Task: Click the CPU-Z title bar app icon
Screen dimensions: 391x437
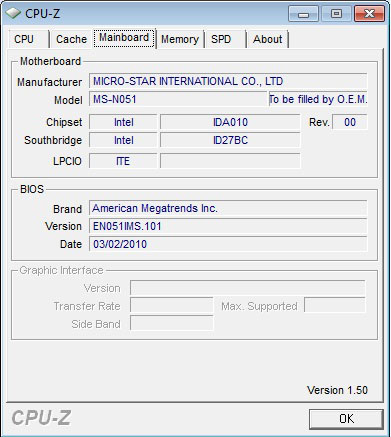Action: coord(13,13)
